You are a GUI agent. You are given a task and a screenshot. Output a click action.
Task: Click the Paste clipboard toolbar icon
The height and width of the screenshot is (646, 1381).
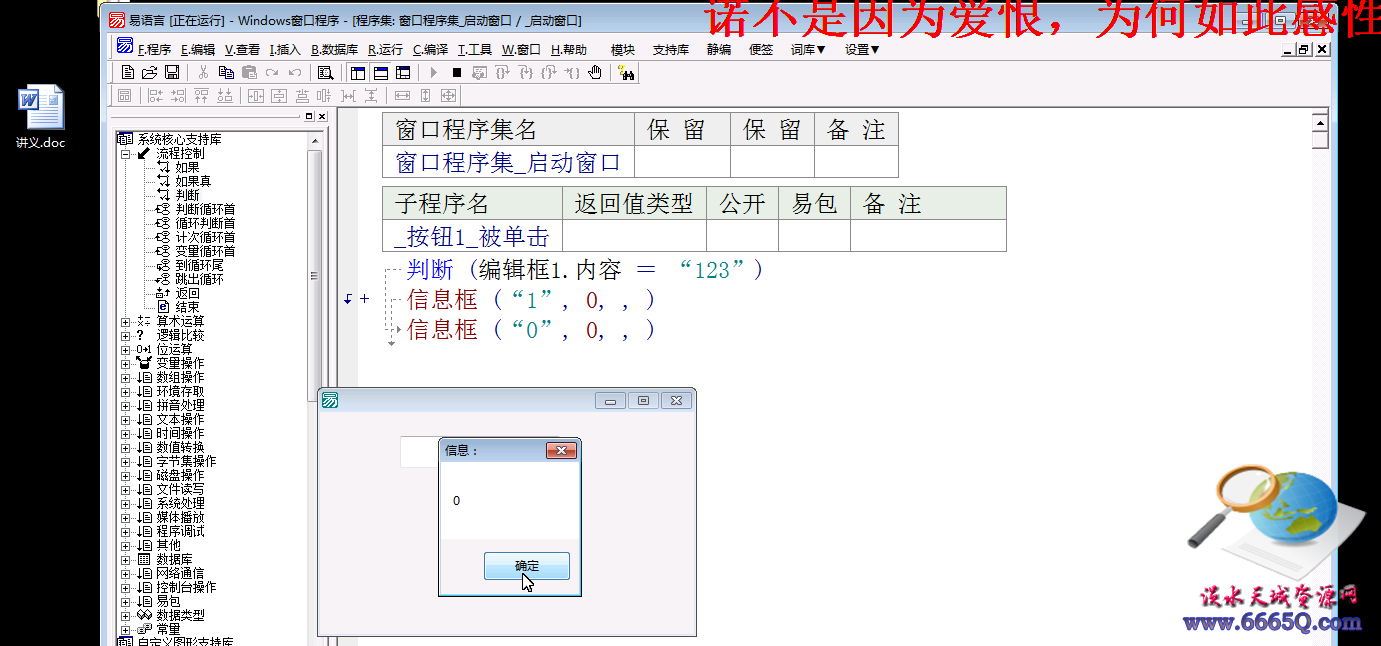point(249,72)
